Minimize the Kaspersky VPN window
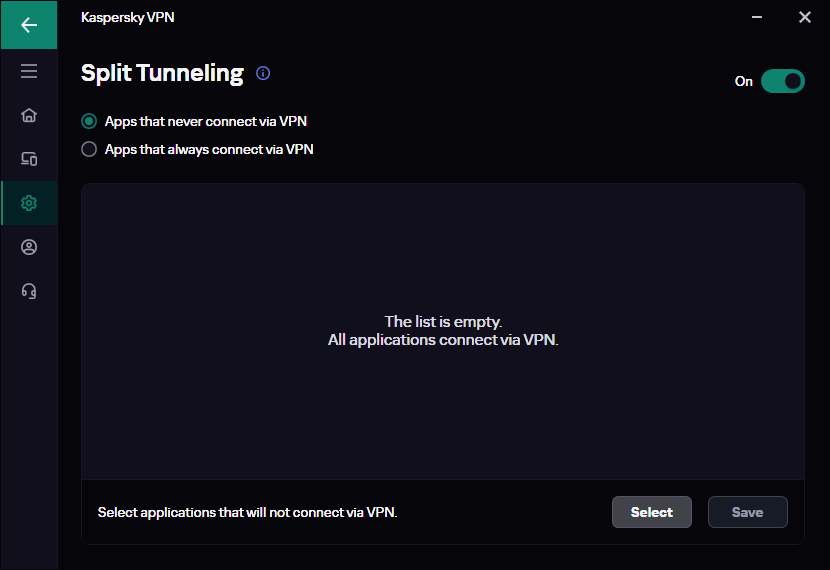The height and width of the screenshot is (570, 830). click(758, 17)
